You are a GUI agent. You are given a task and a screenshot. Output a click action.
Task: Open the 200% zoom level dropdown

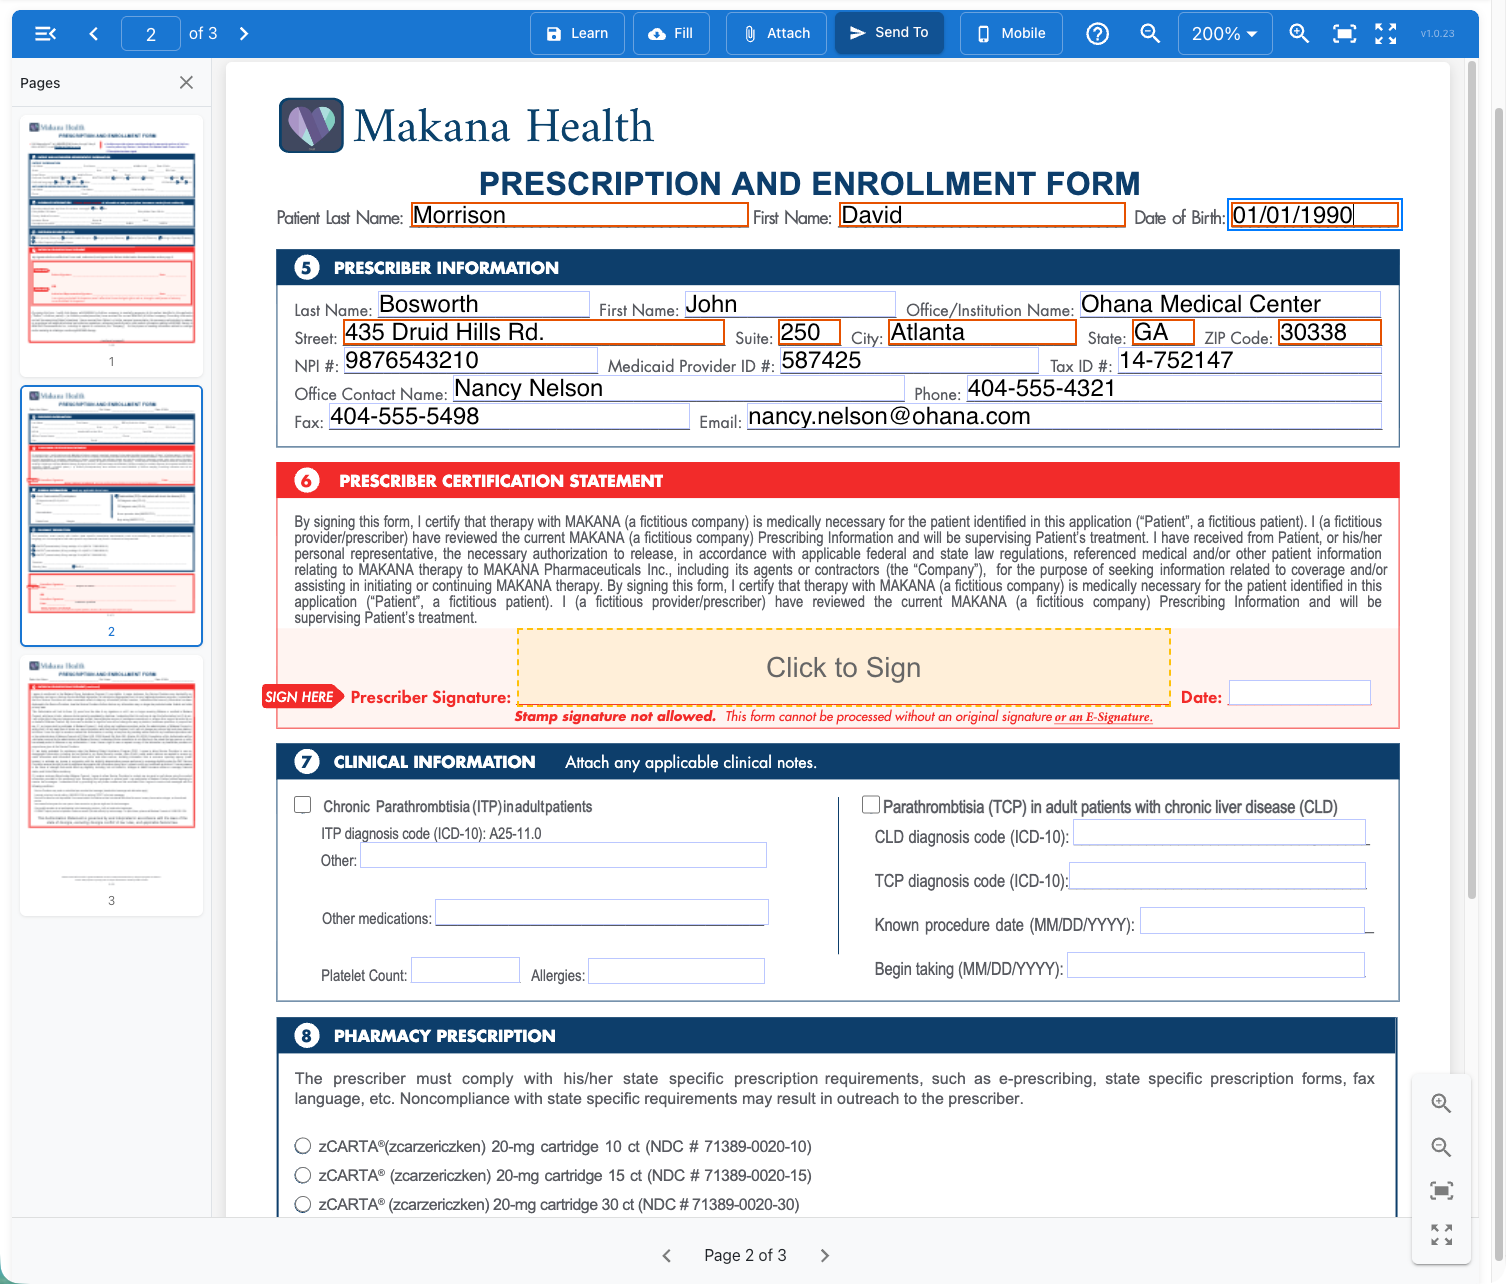pyautogui.click(x=1225, y=34)
